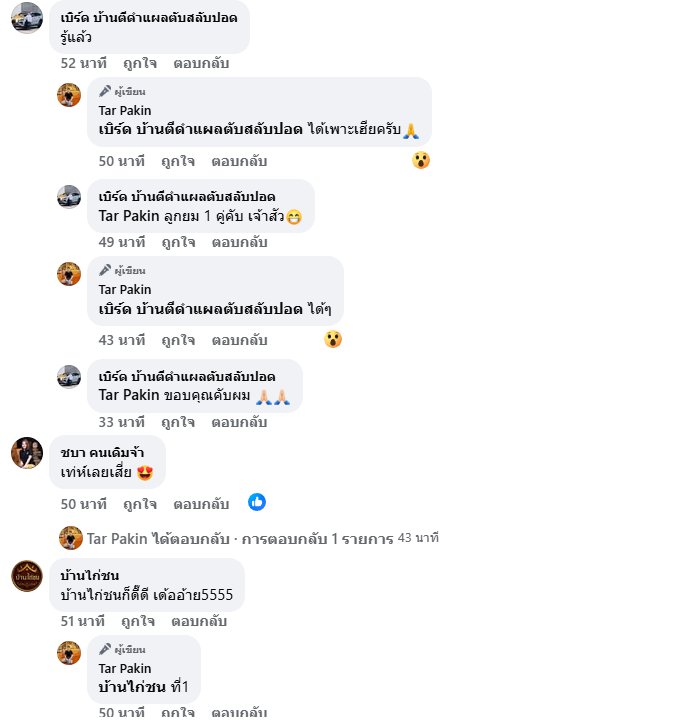Click the wow reaction on the 43-minute Tar Pakin reply

[x=333, y=339]
